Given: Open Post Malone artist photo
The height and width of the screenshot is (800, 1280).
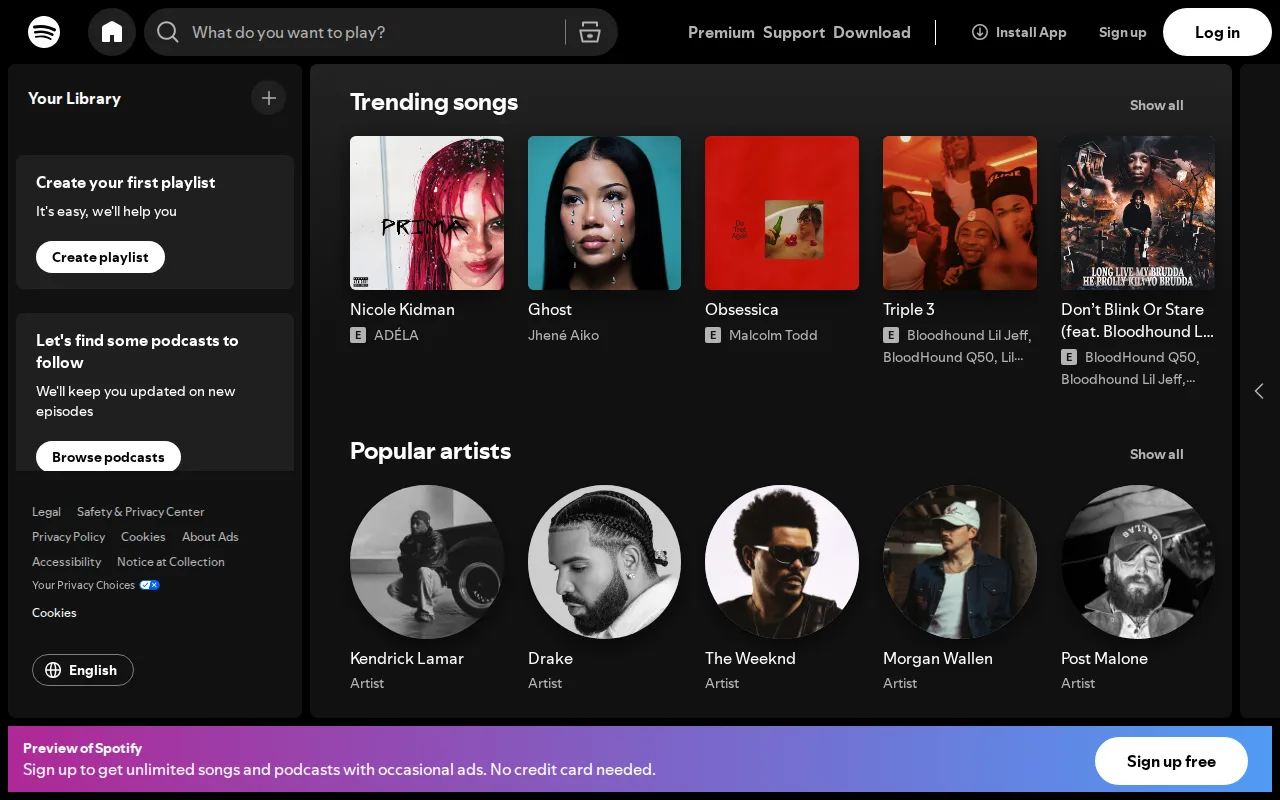Looking at the screenshot, I should pos(1138,562).
